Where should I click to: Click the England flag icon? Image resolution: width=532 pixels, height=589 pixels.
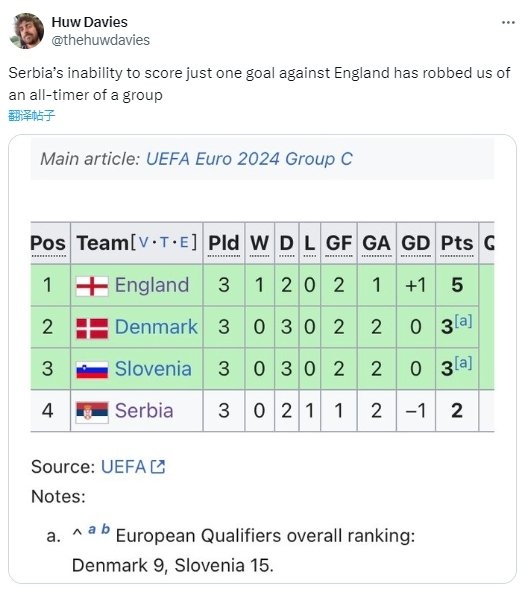pos(92,286)
